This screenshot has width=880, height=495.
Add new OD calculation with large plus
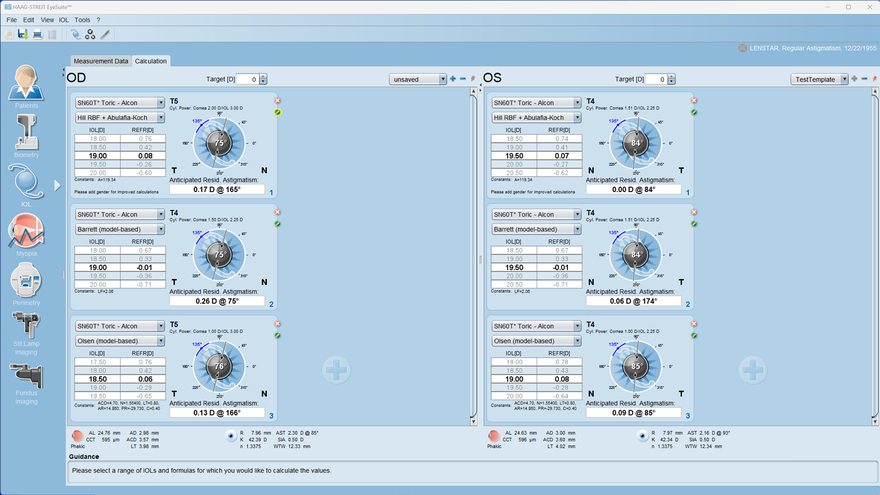tap(336, 370)
